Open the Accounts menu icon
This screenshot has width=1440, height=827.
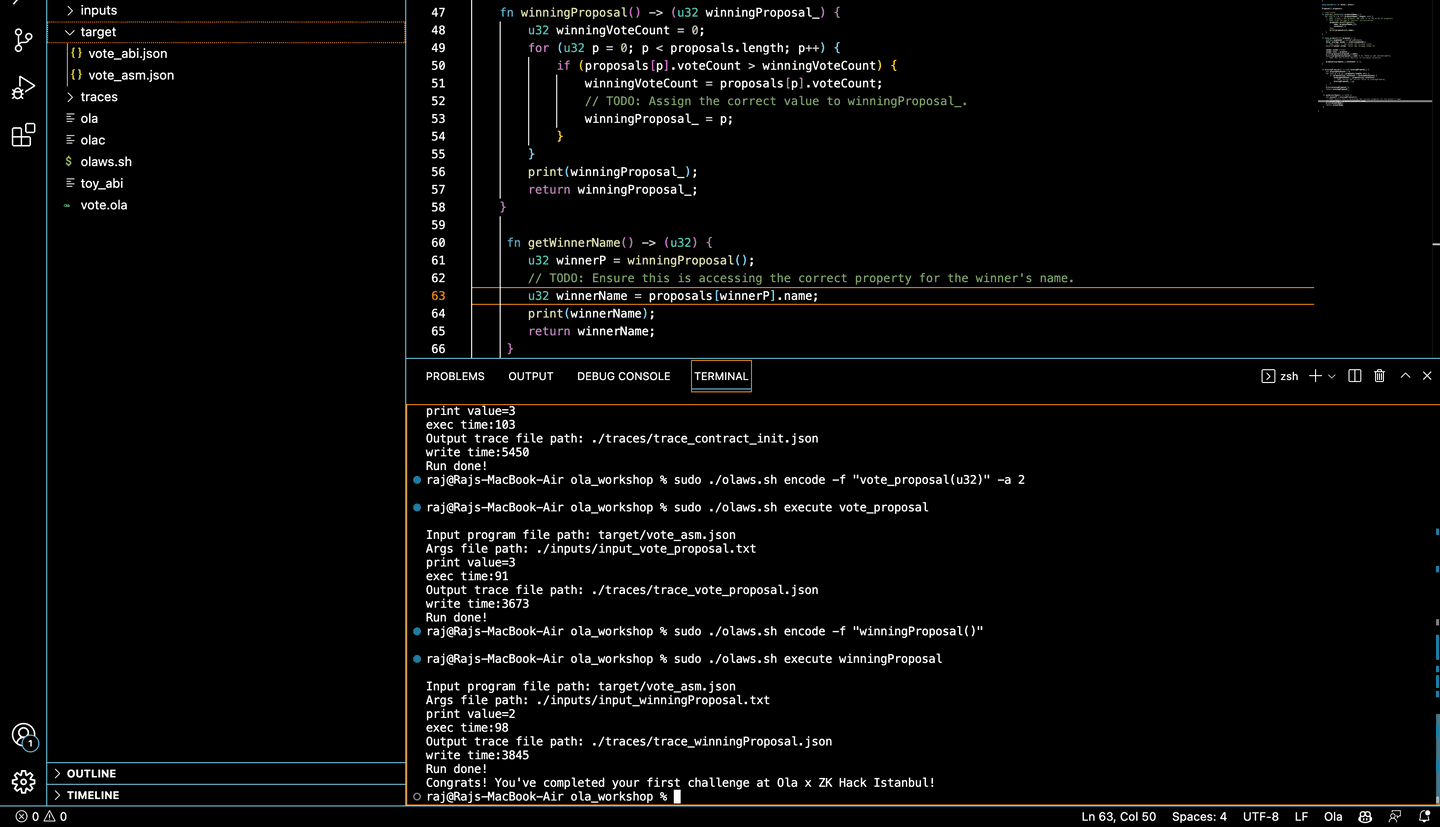[23, 737]
